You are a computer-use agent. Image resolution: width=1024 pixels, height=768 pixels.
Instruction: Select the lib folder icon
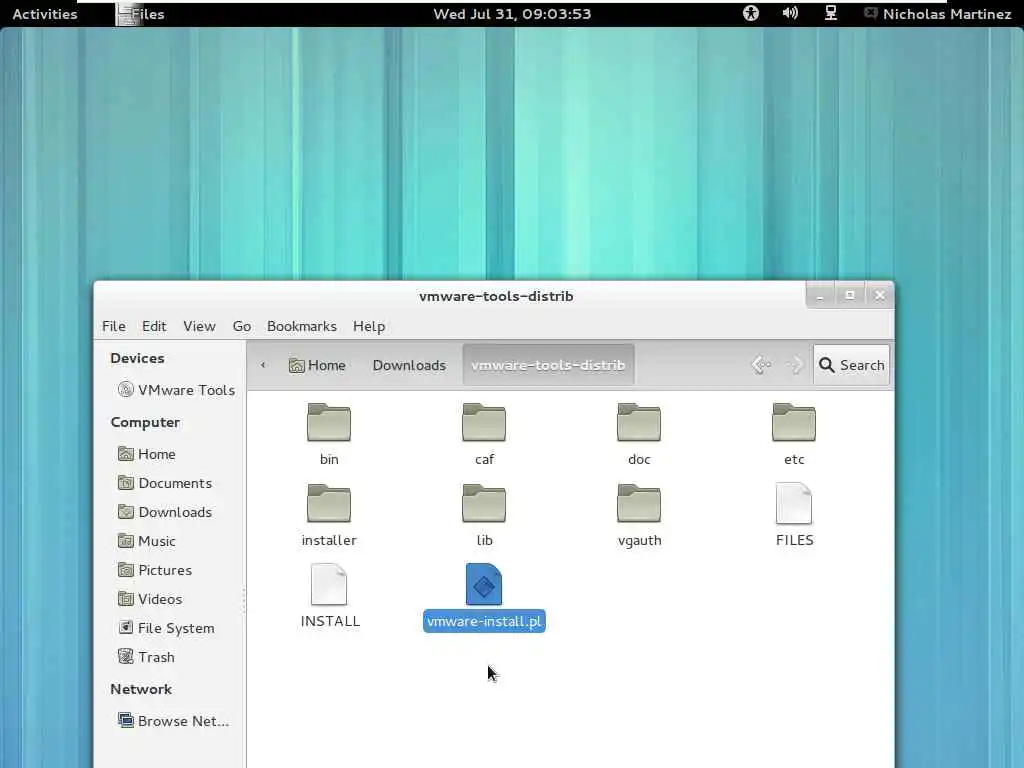pyautogui.click(x=484, y=504)
